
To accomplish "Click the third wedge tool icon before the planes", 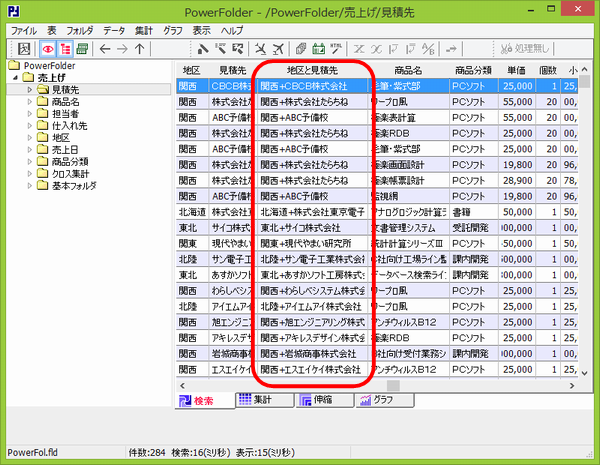I will tap(238, 49).
